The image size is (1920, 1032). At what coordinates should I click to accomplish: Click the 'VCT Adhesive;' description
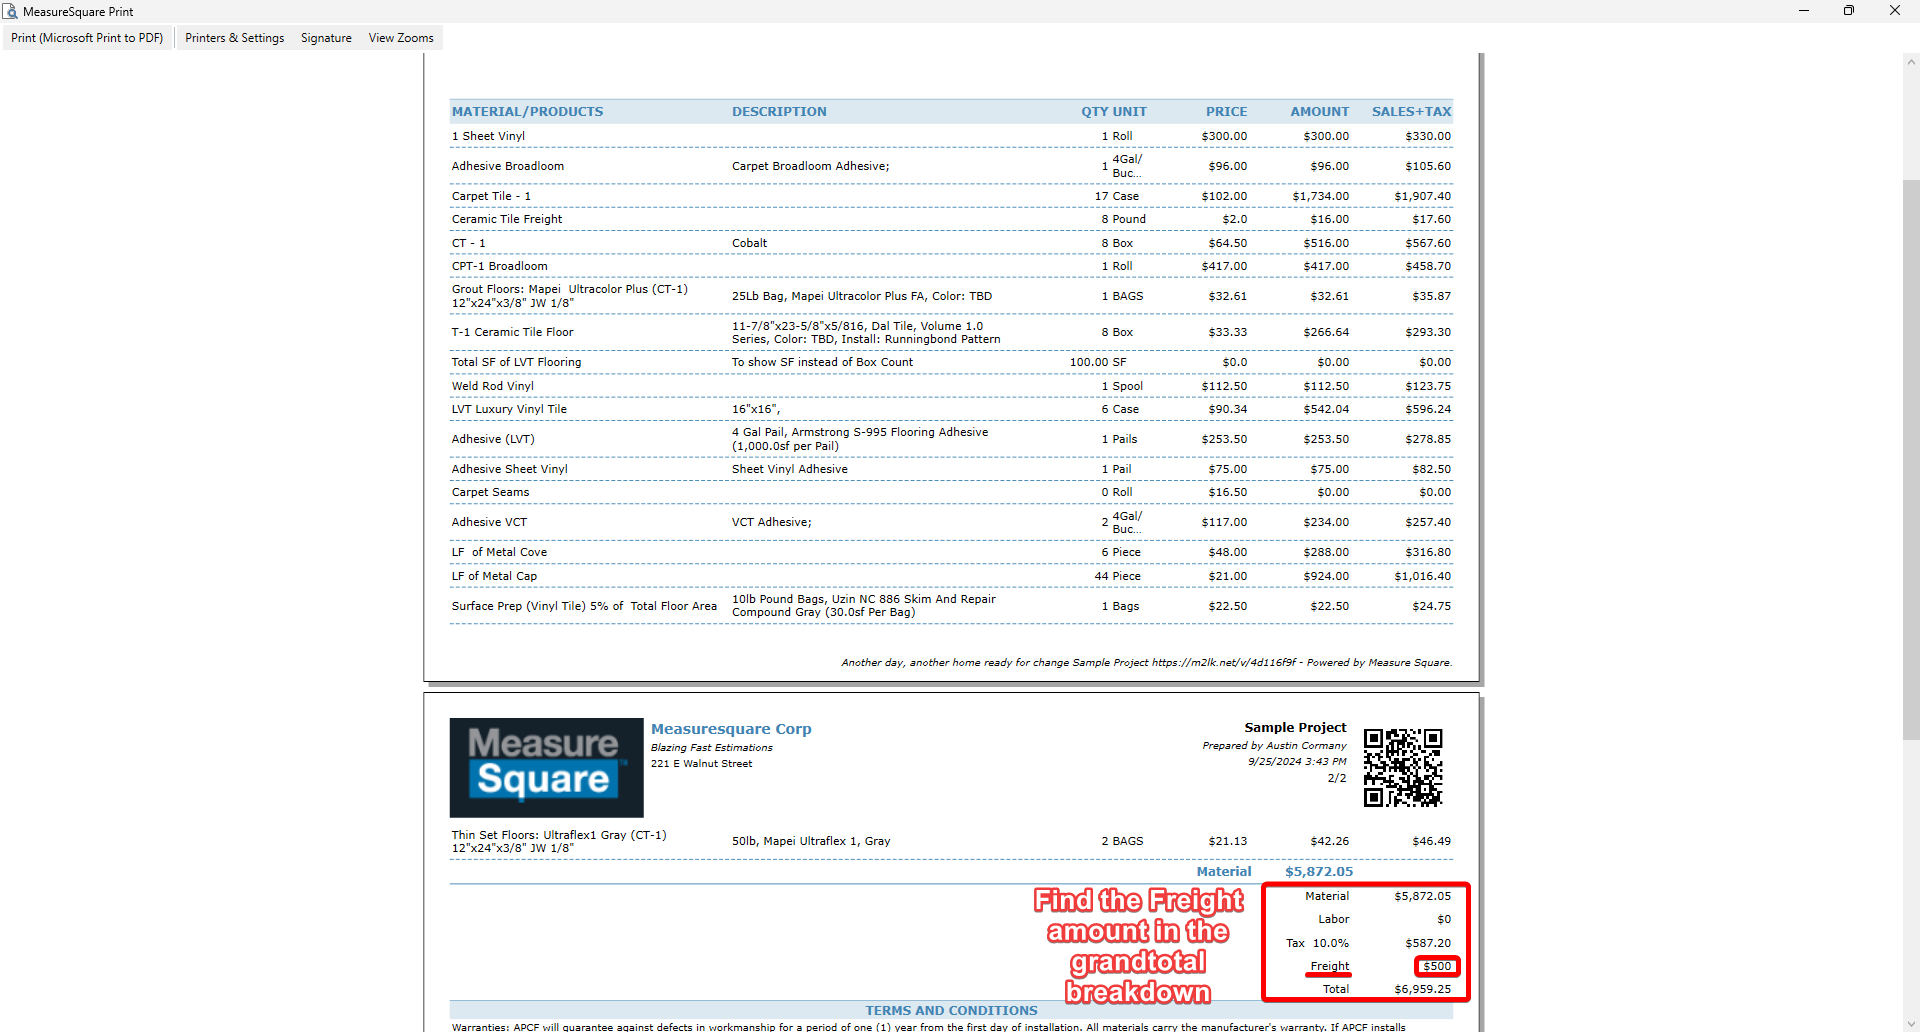pyautogui.click(x=771, y=522)
